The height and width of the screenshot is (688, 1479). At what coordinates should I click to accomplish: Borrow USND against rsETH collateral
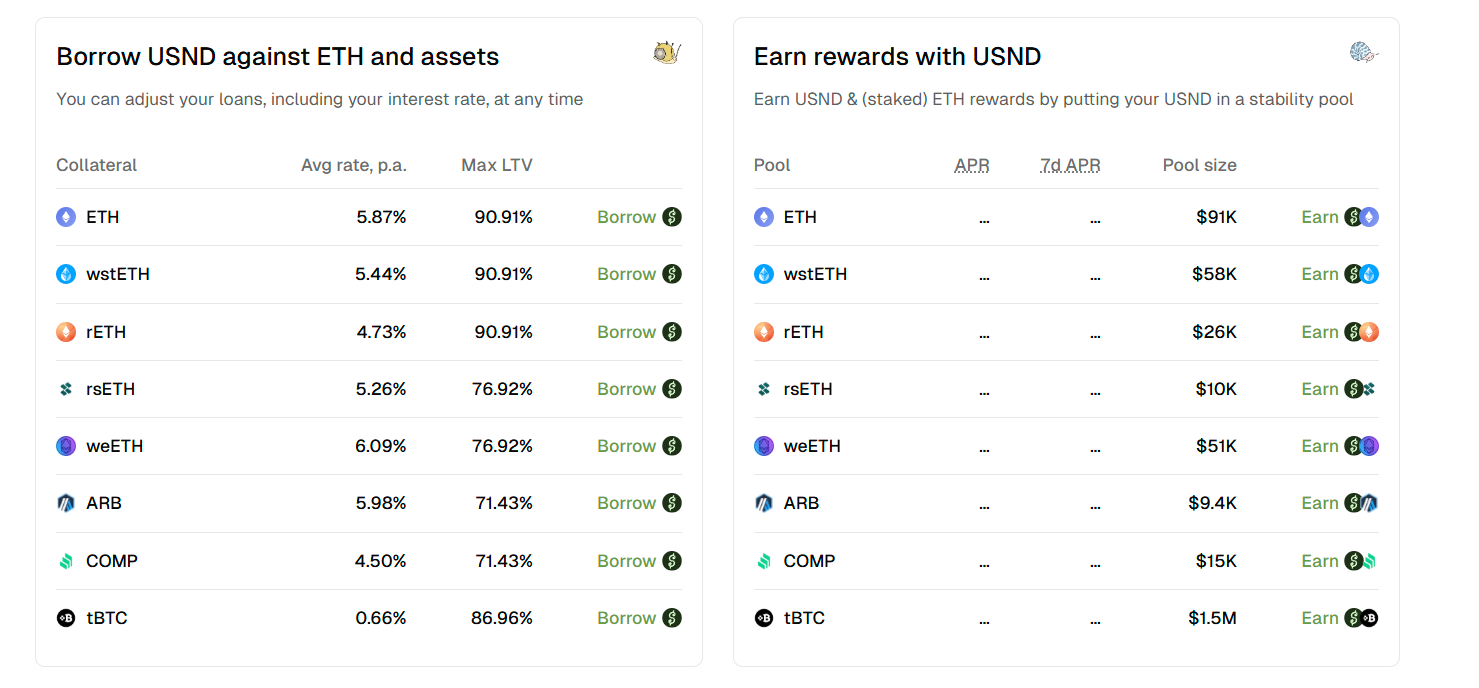[x=639, y=389]
